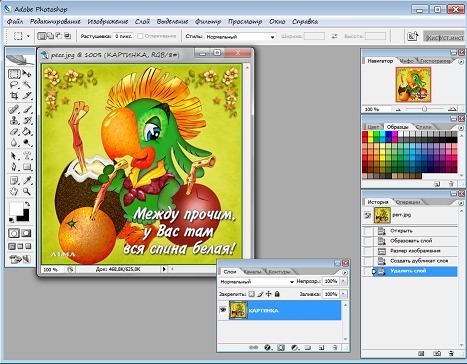Select the Rectangle shape tool
467x364 pixels.
click(27, 167)
